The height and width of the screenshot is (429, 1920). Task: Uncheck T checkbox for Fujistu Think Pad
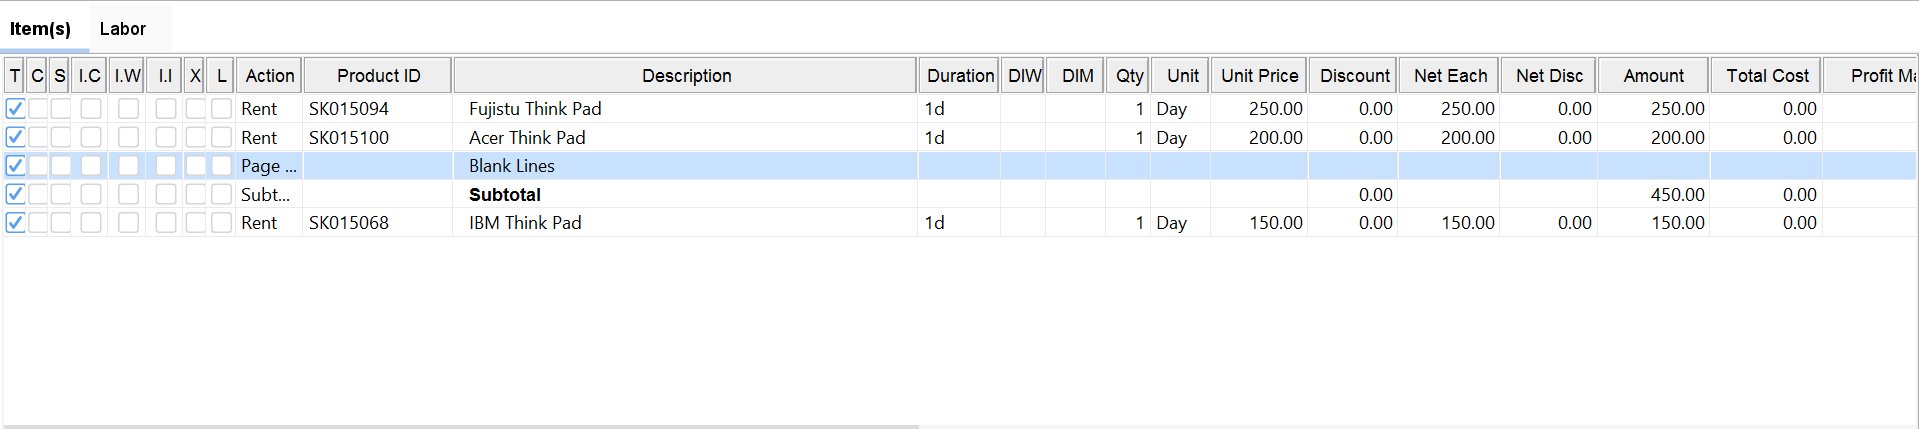coord(15,109)
